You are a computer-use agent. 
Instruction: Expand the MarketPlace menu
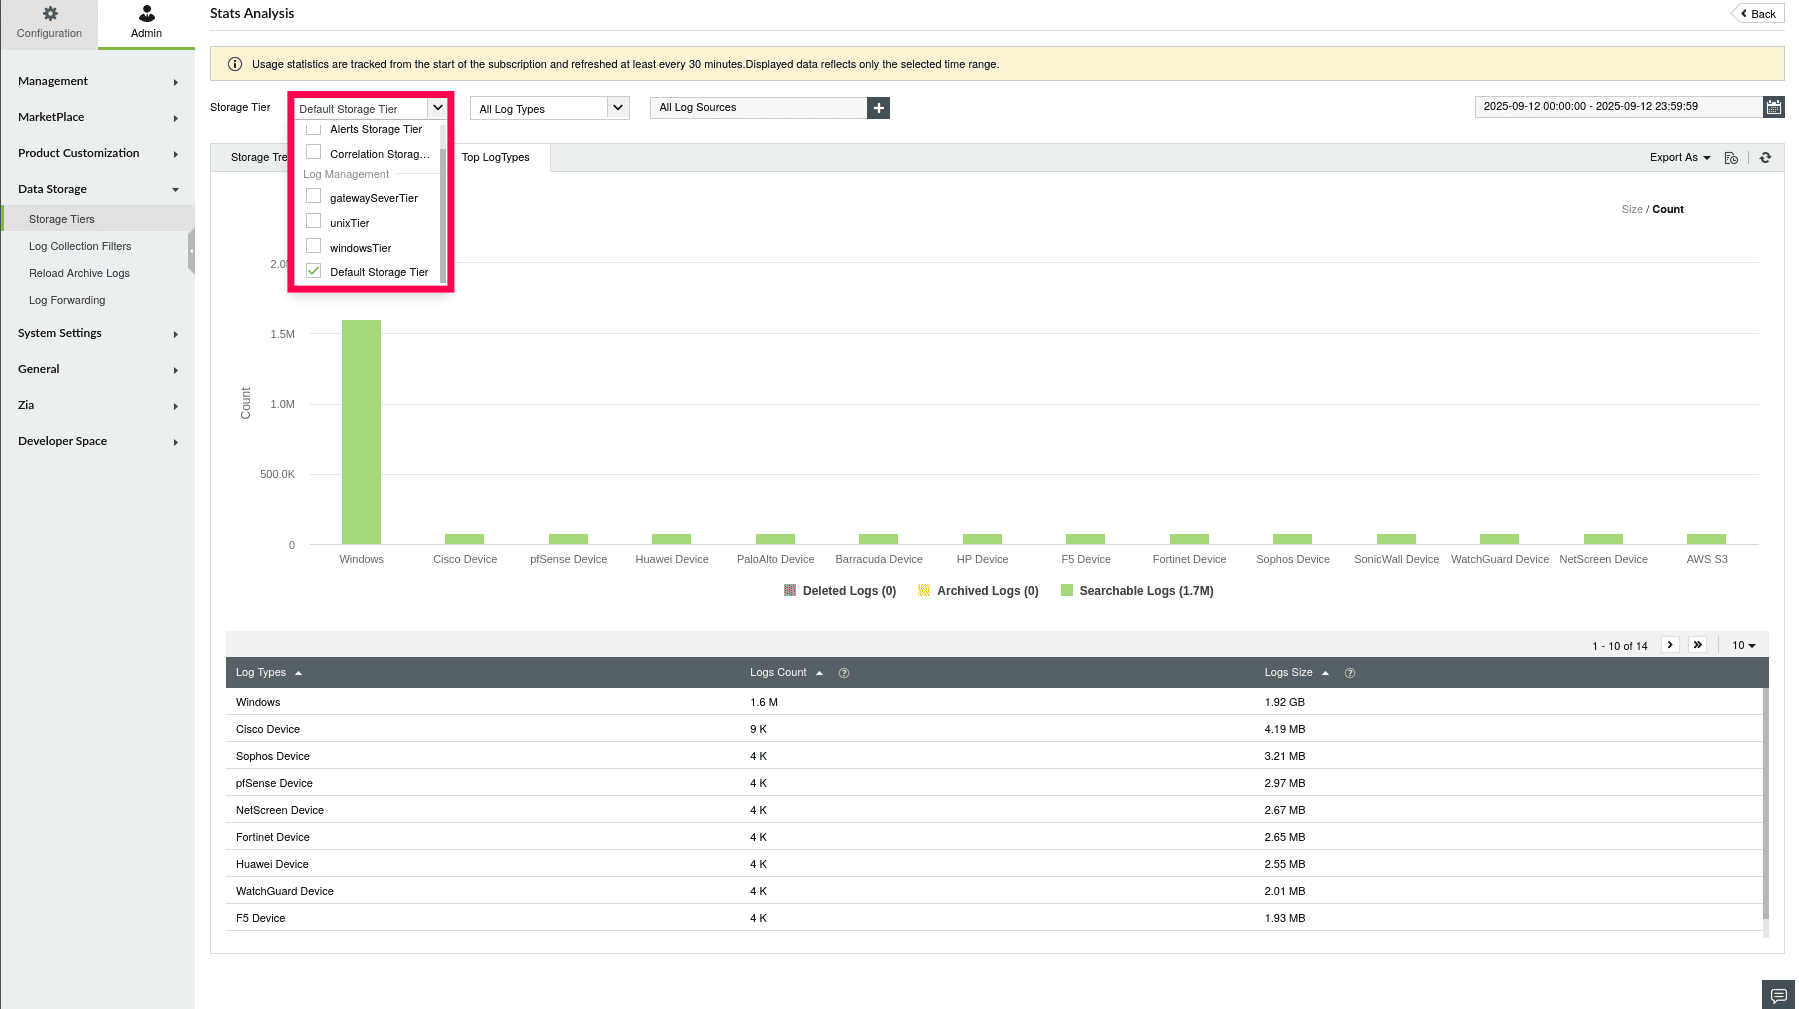(97, 117)
